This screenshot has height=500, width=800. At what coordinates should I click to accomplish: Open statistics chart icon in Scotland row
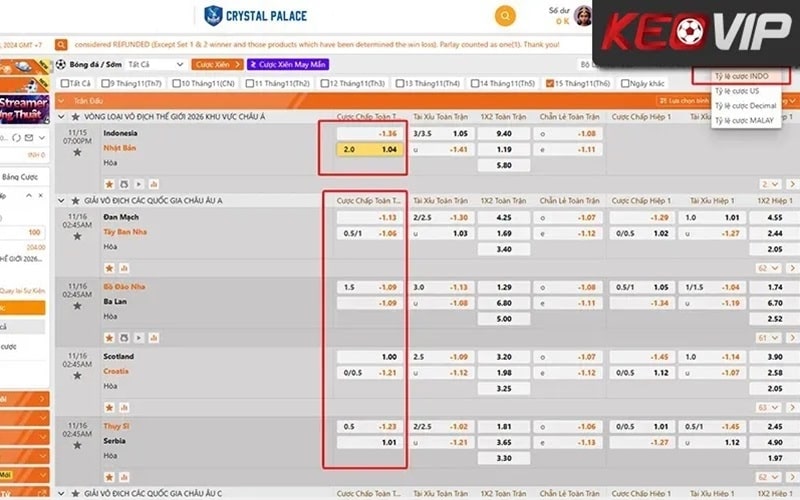pyautogui.click(x=124, y=408)
